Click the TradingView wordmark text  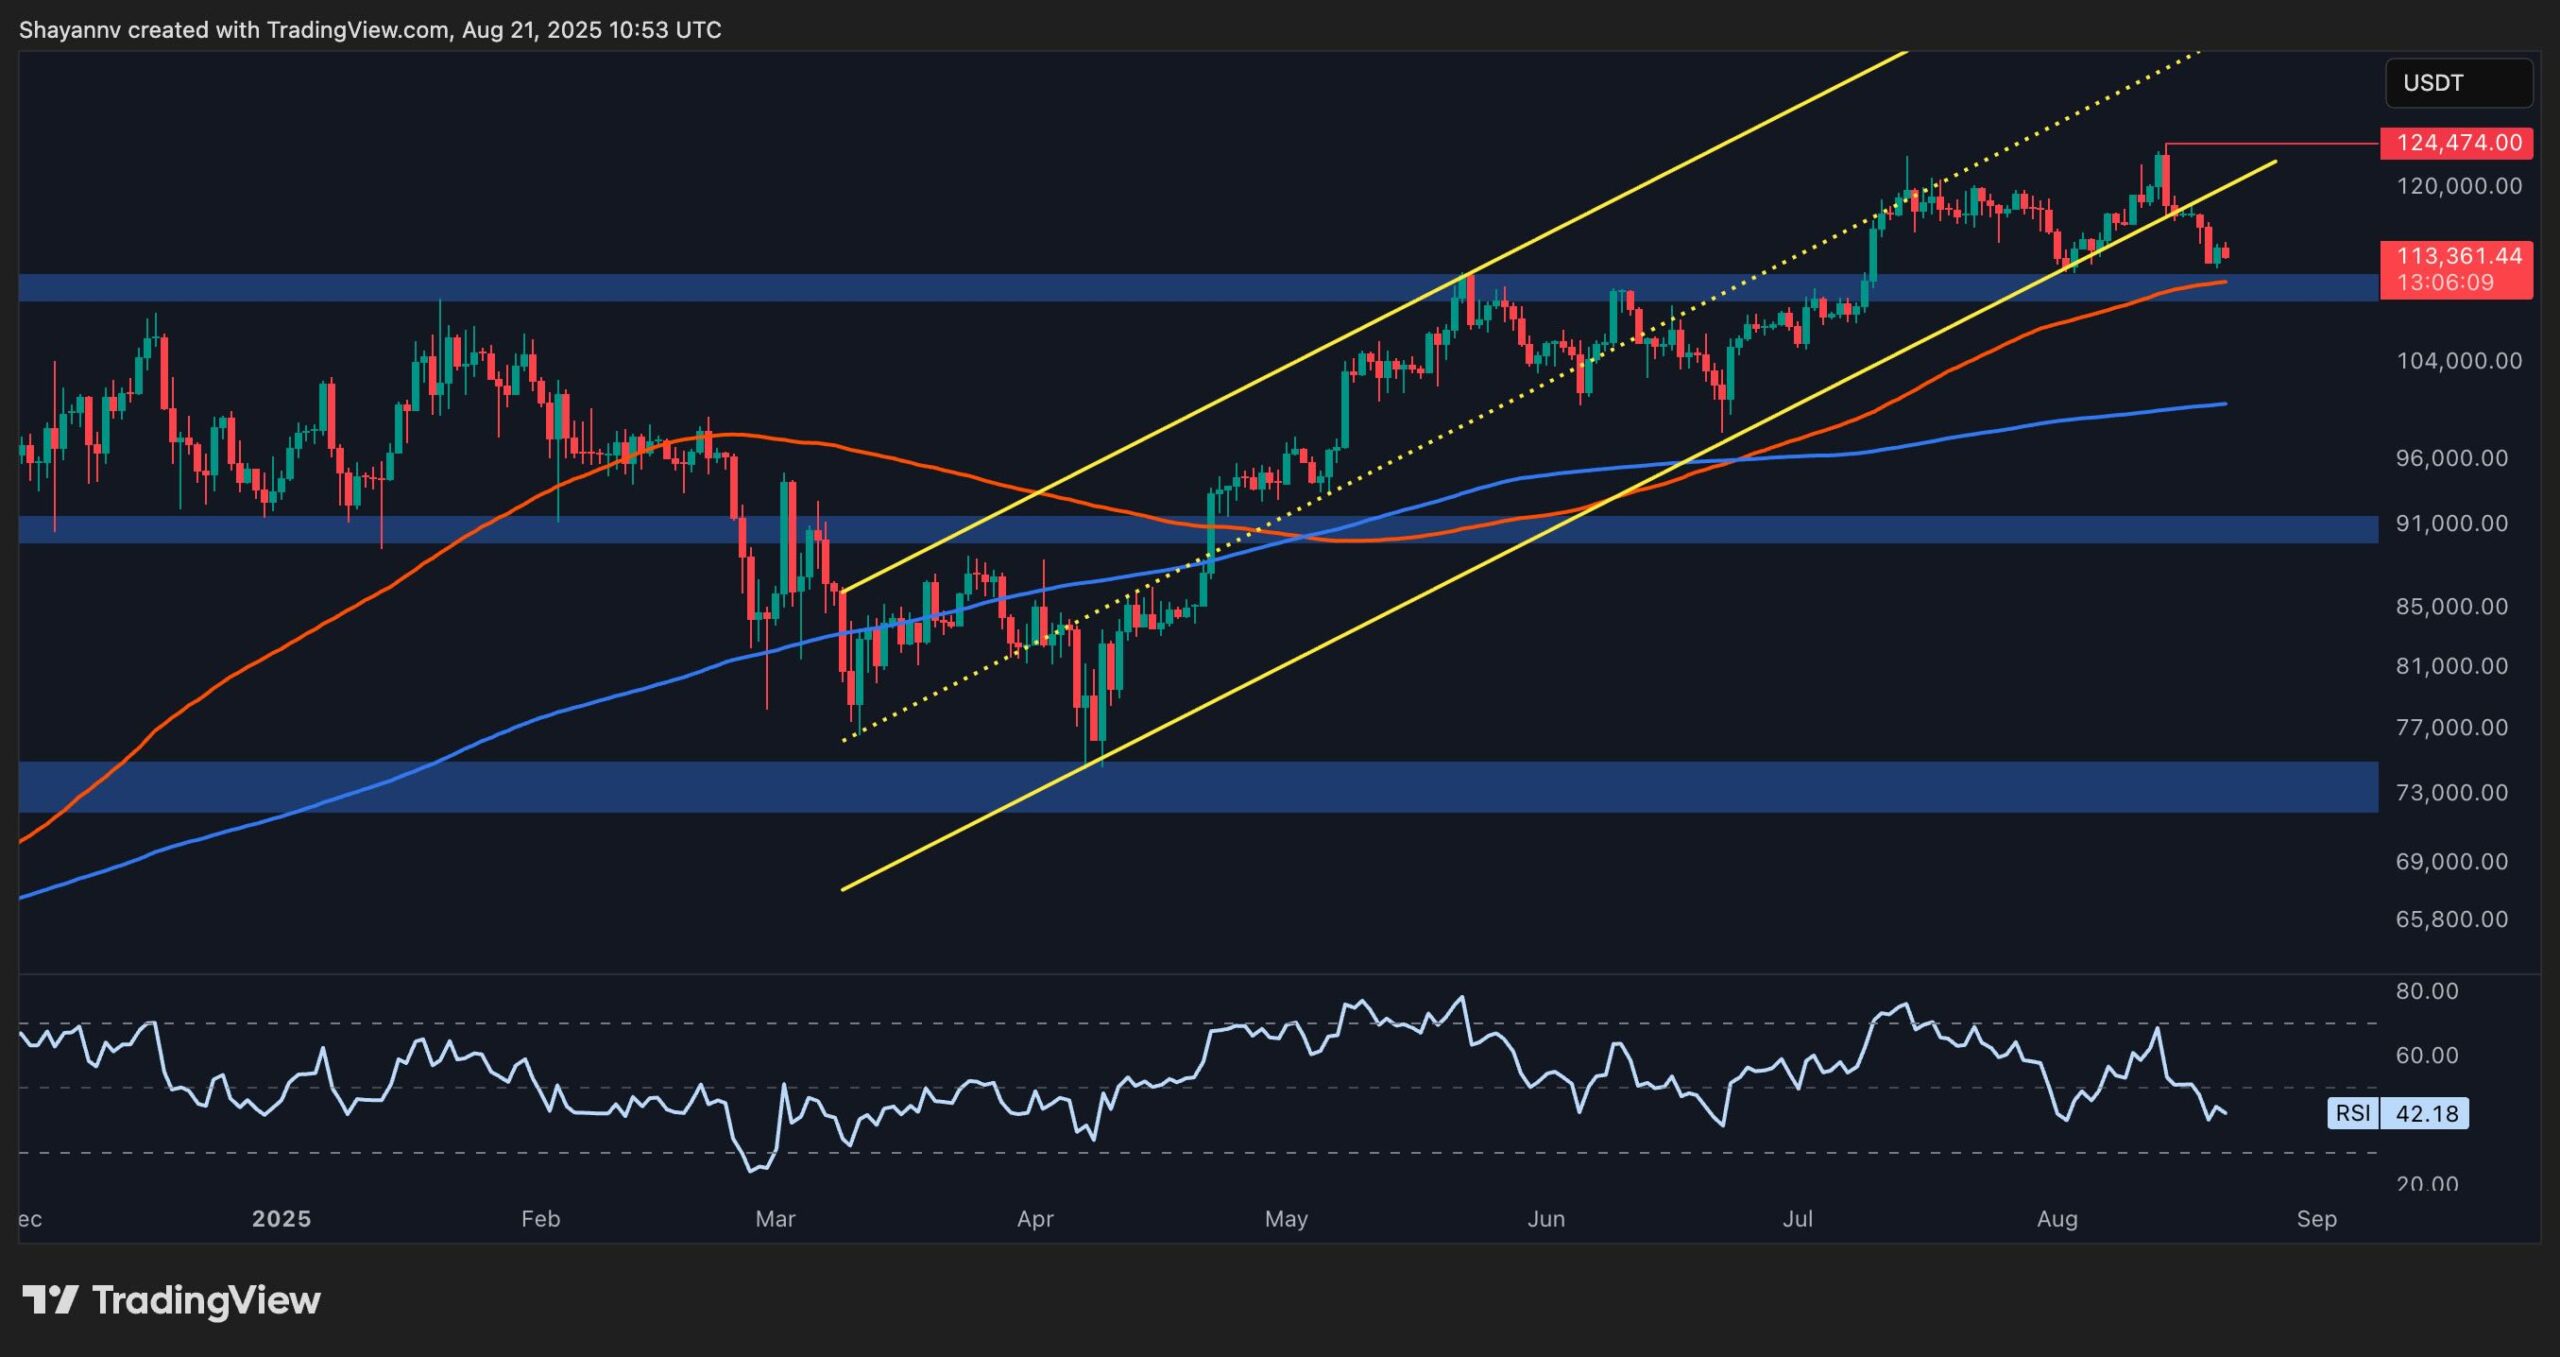[x=206, y=1300]
